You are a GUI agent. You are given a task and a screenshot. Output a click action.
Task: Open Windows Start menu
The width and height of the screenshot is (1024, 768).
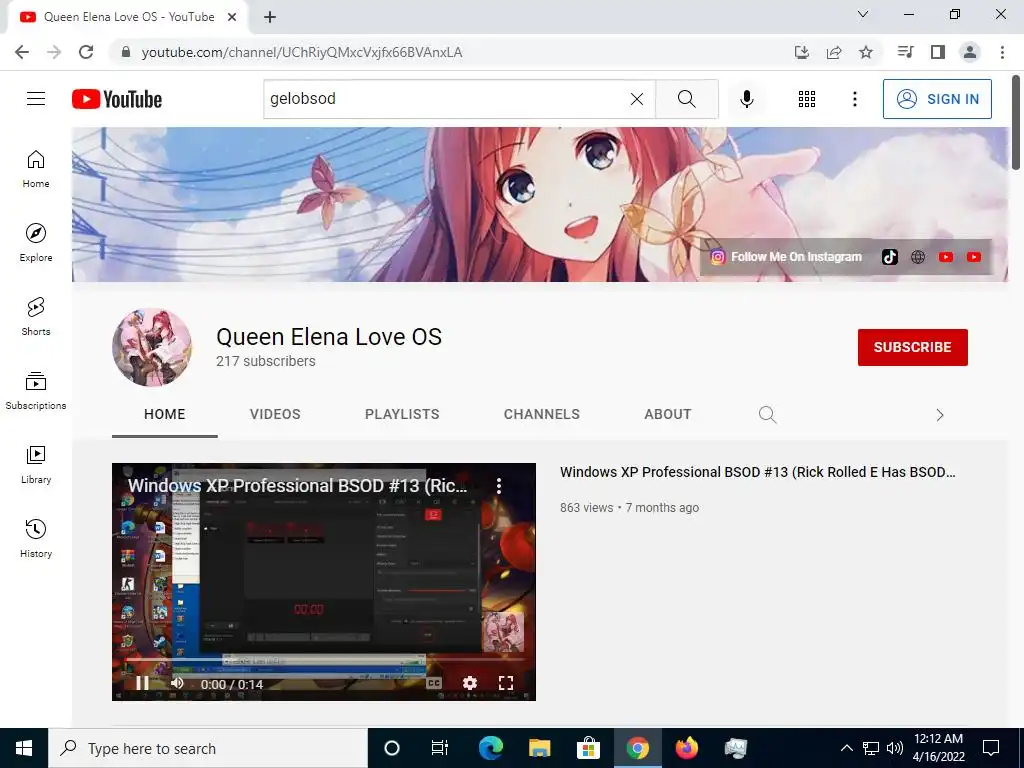[24, 748]
